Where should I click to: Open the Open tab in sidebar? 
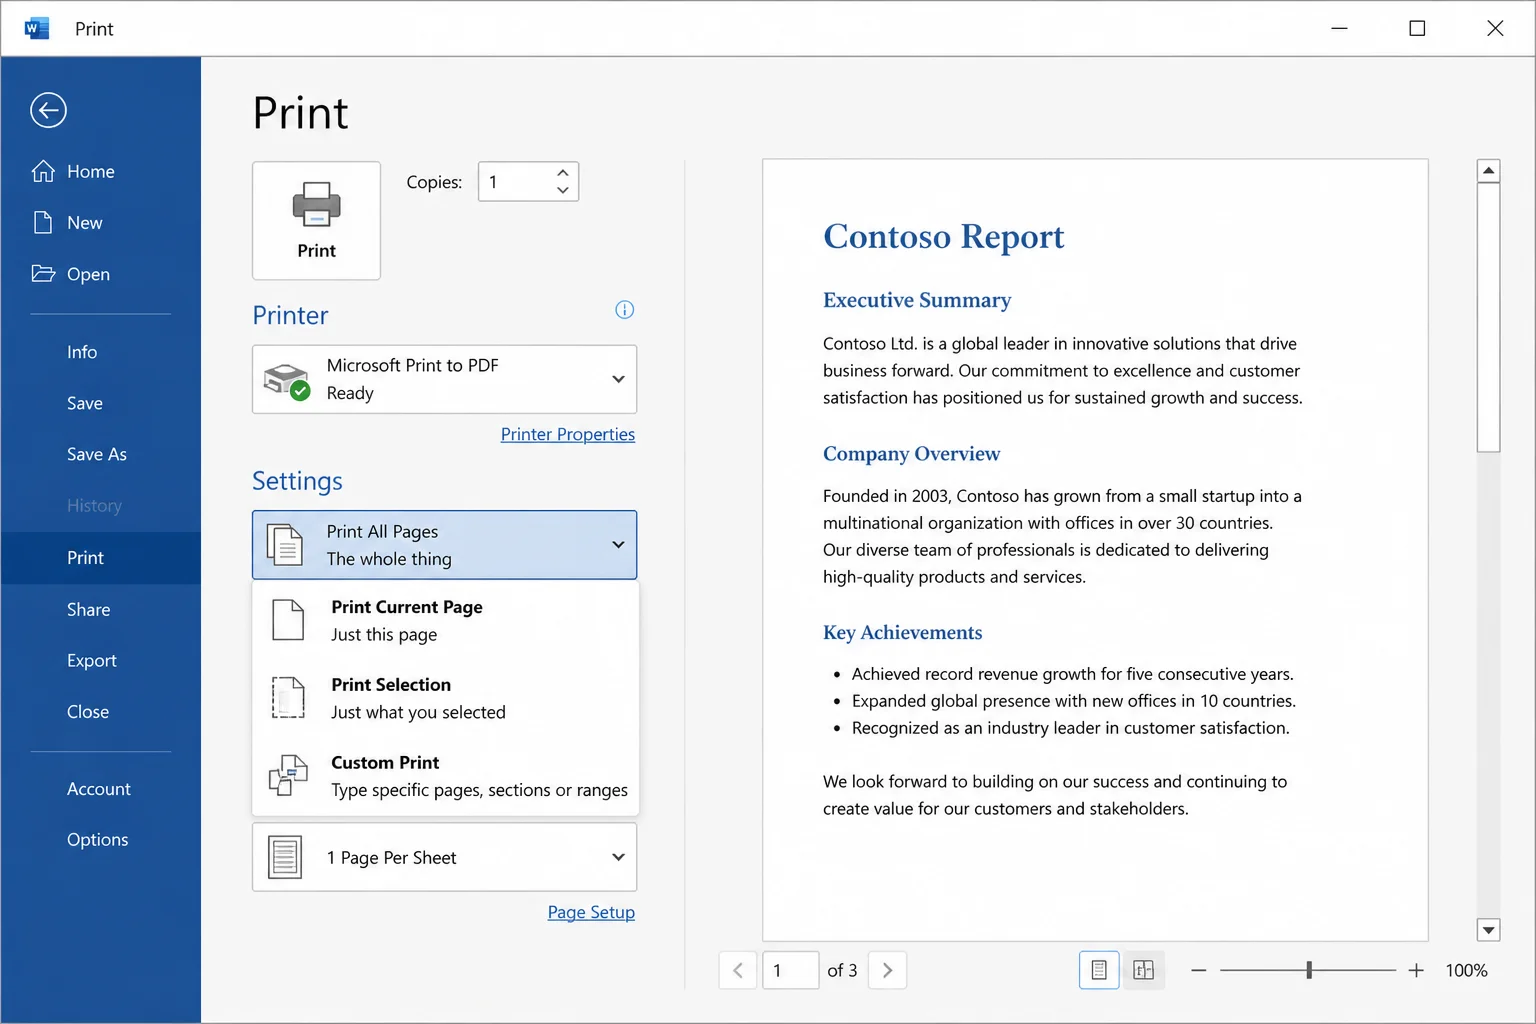click(x=100, y=274)
